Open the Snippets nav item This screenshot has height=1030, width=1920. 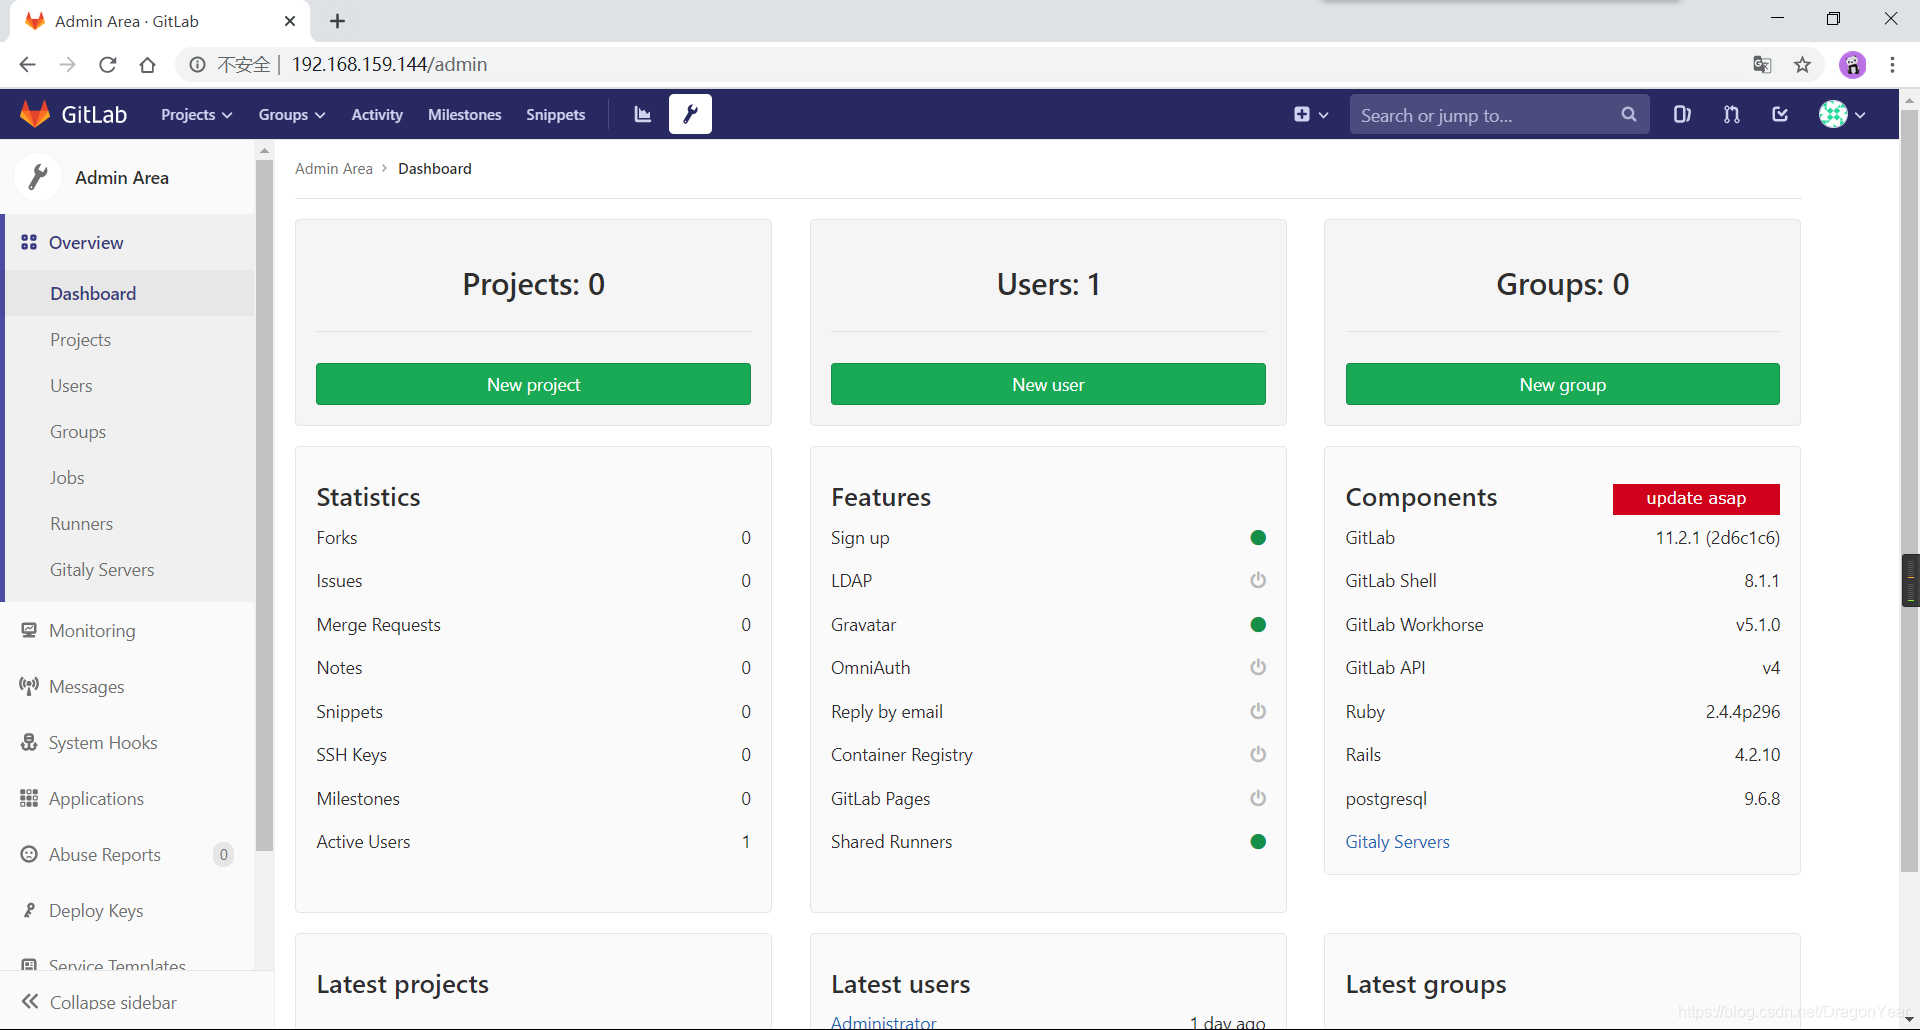pyautogui.click(x=556, y=114)
